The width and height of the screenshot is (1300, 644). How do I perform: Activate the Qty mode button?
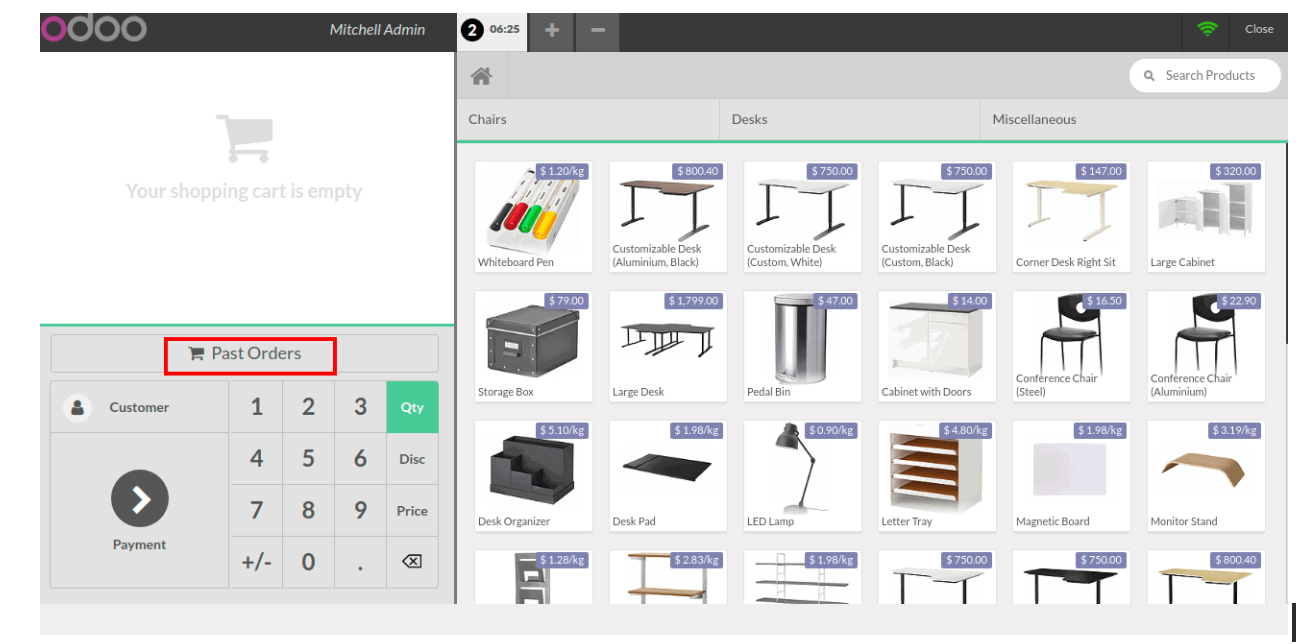412,407
